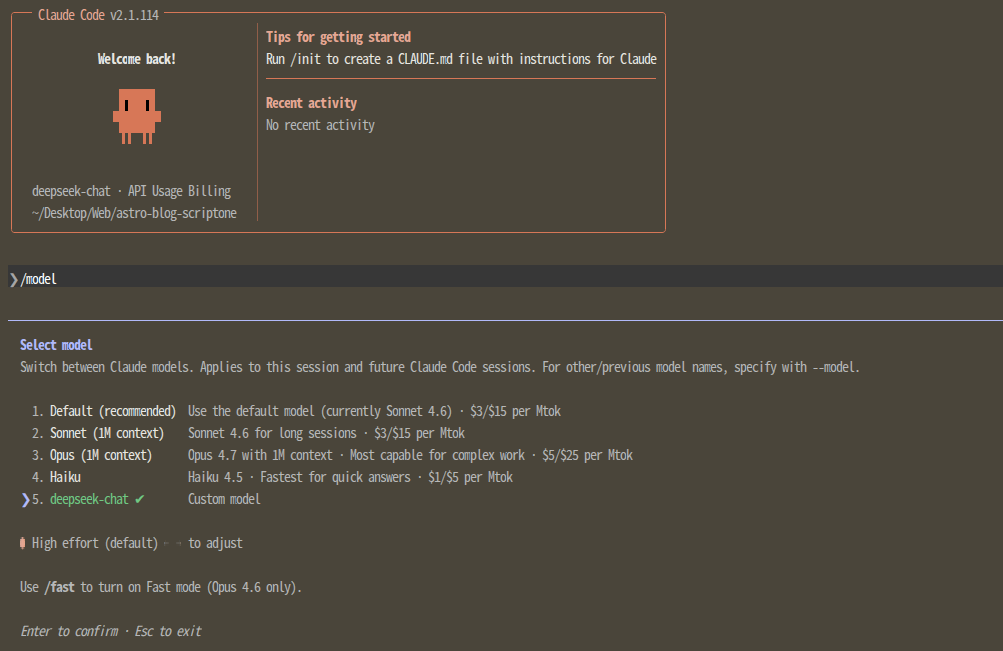Image resolution: width=1003 pixels, height=651 pixels.
Task: Click the ~/Desktop/Web/astro-blog-scriptone path
Action: (x=134, y=213)
